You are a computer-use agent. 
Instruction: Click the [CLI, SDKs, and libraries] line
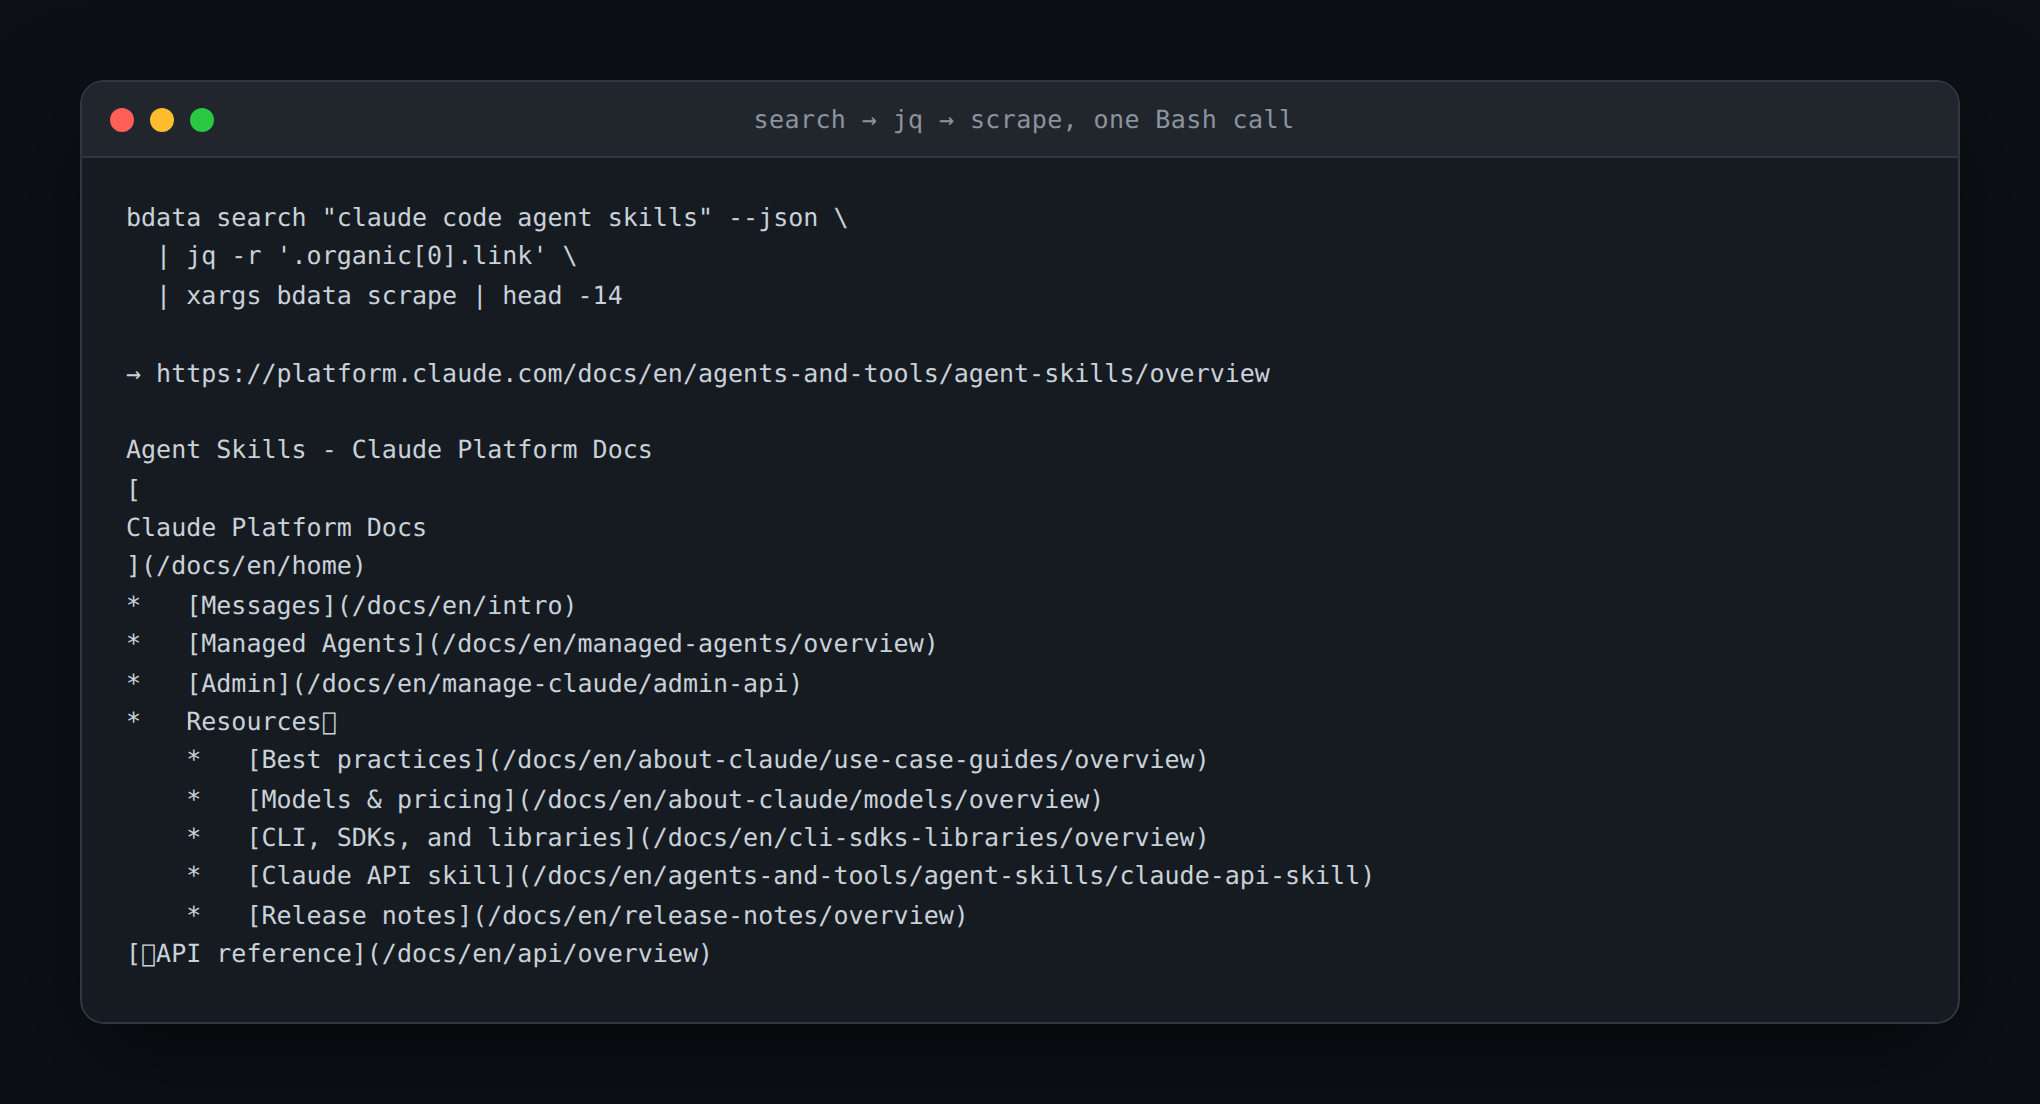coord(698,838)
